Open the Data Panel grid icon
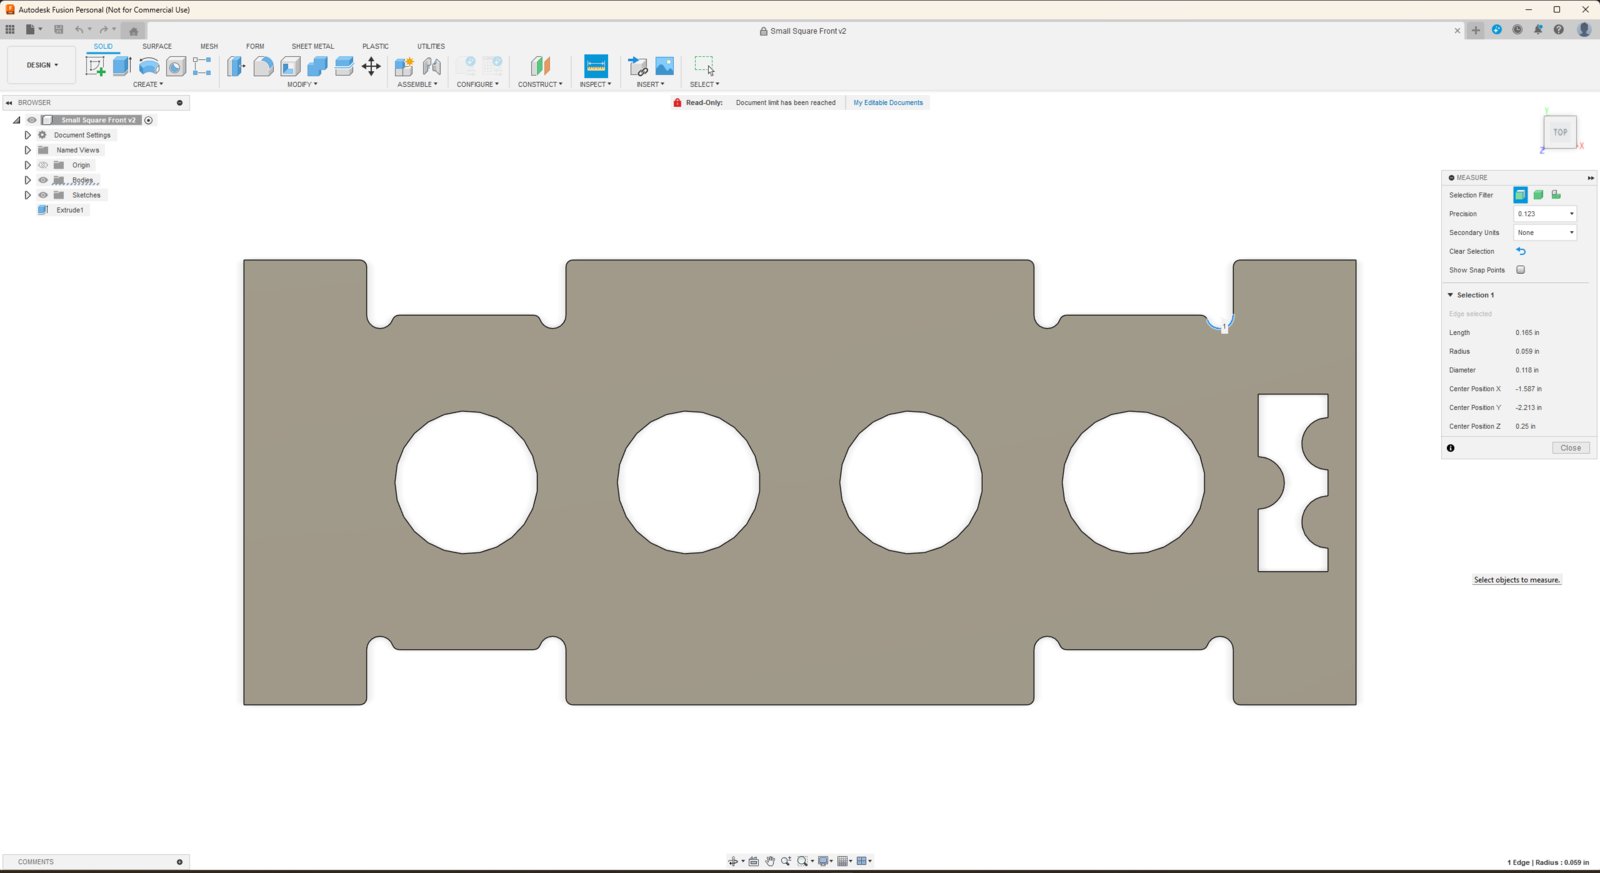The image size is (1600, 873). [10, 30]
